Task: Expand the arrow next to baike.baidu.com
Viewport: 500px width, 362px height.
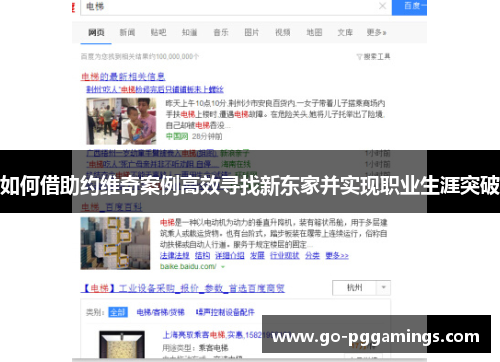Action: click(x=223, y=267)
